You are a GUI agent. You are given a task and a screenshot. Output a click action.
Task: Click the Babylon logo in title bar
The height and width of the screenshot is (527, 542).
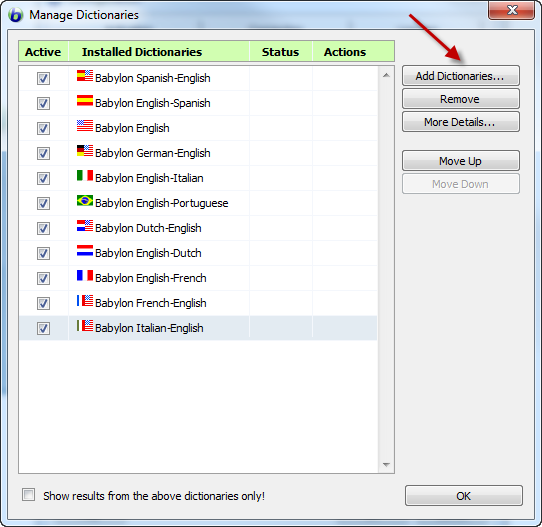(x=16, y=15)
